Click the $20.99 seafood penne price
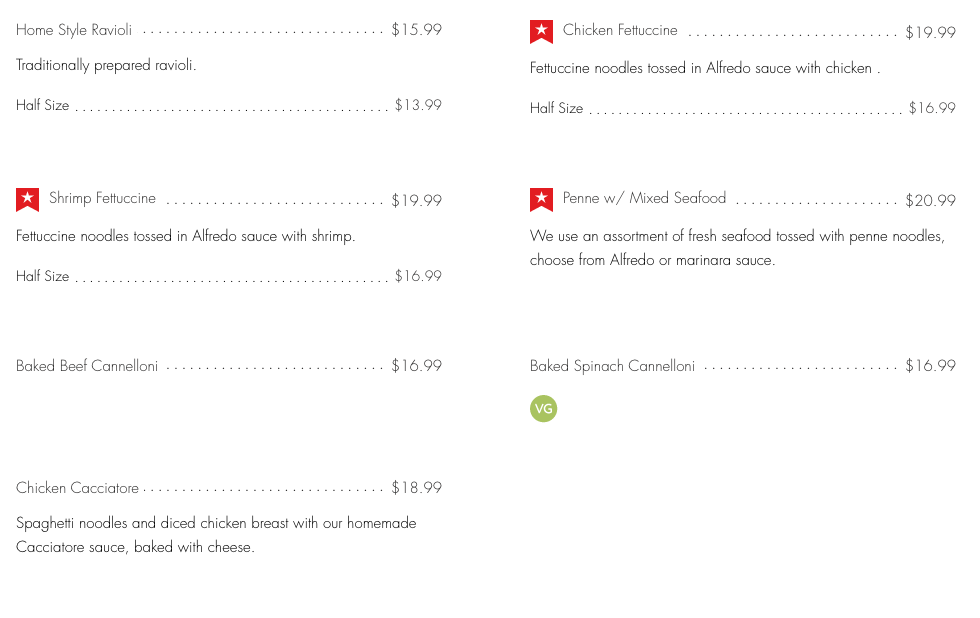The width and height of the screenshot is (980, 618). click(x=930, y=201)
